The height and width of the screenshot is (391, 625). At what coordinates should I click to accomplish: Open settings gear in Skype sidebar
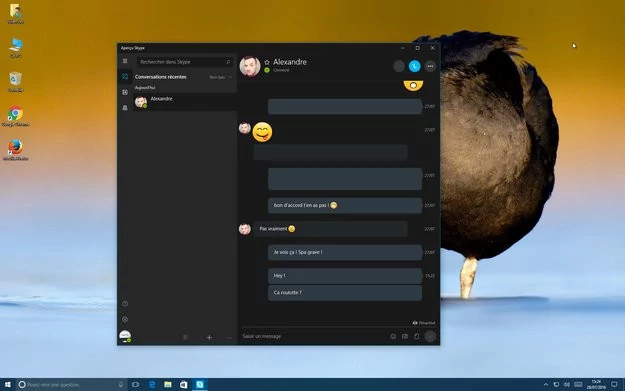pyautogui.click(x=125, y=319)
